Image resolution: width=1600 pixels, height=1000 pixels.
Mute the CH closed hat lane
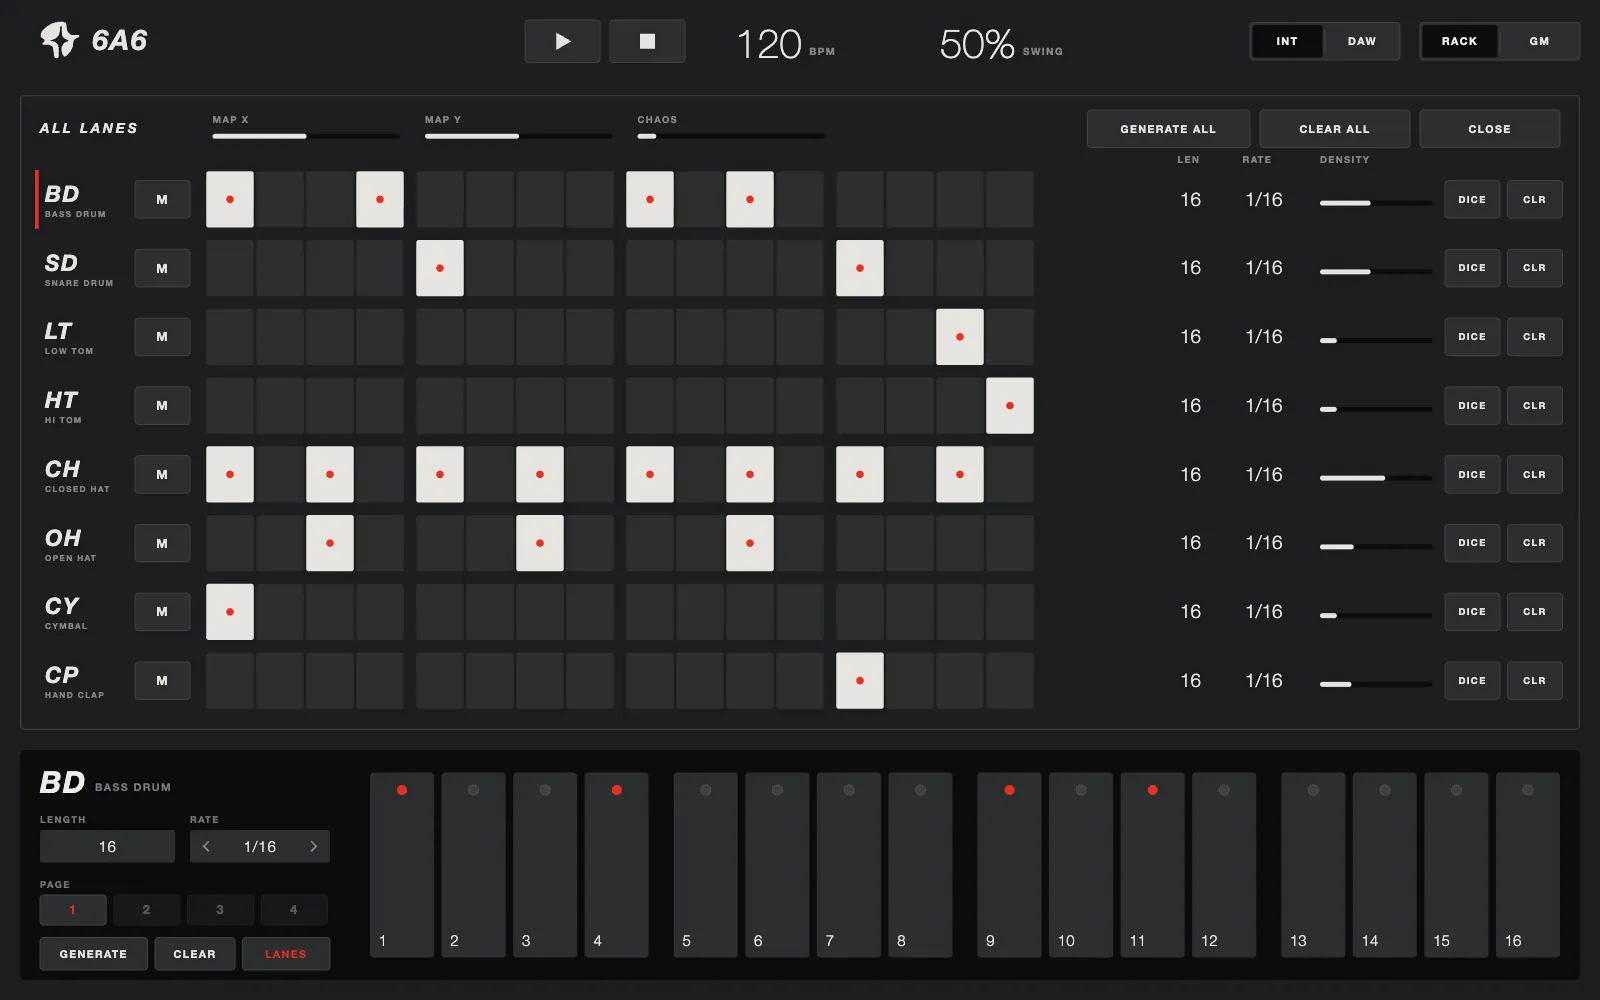pyautogui.click(x=162, y=475)
